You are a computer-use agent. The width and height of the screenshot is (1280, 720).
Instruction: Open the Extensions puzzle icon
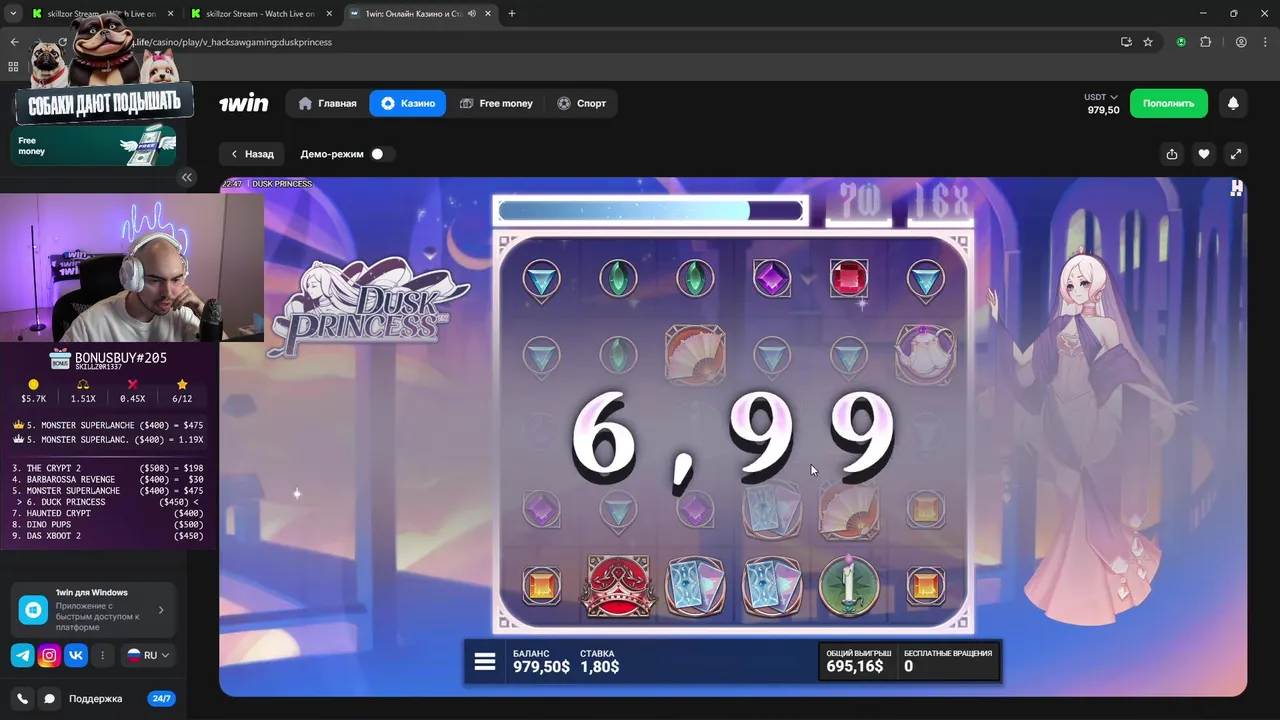pos(1205,42)
